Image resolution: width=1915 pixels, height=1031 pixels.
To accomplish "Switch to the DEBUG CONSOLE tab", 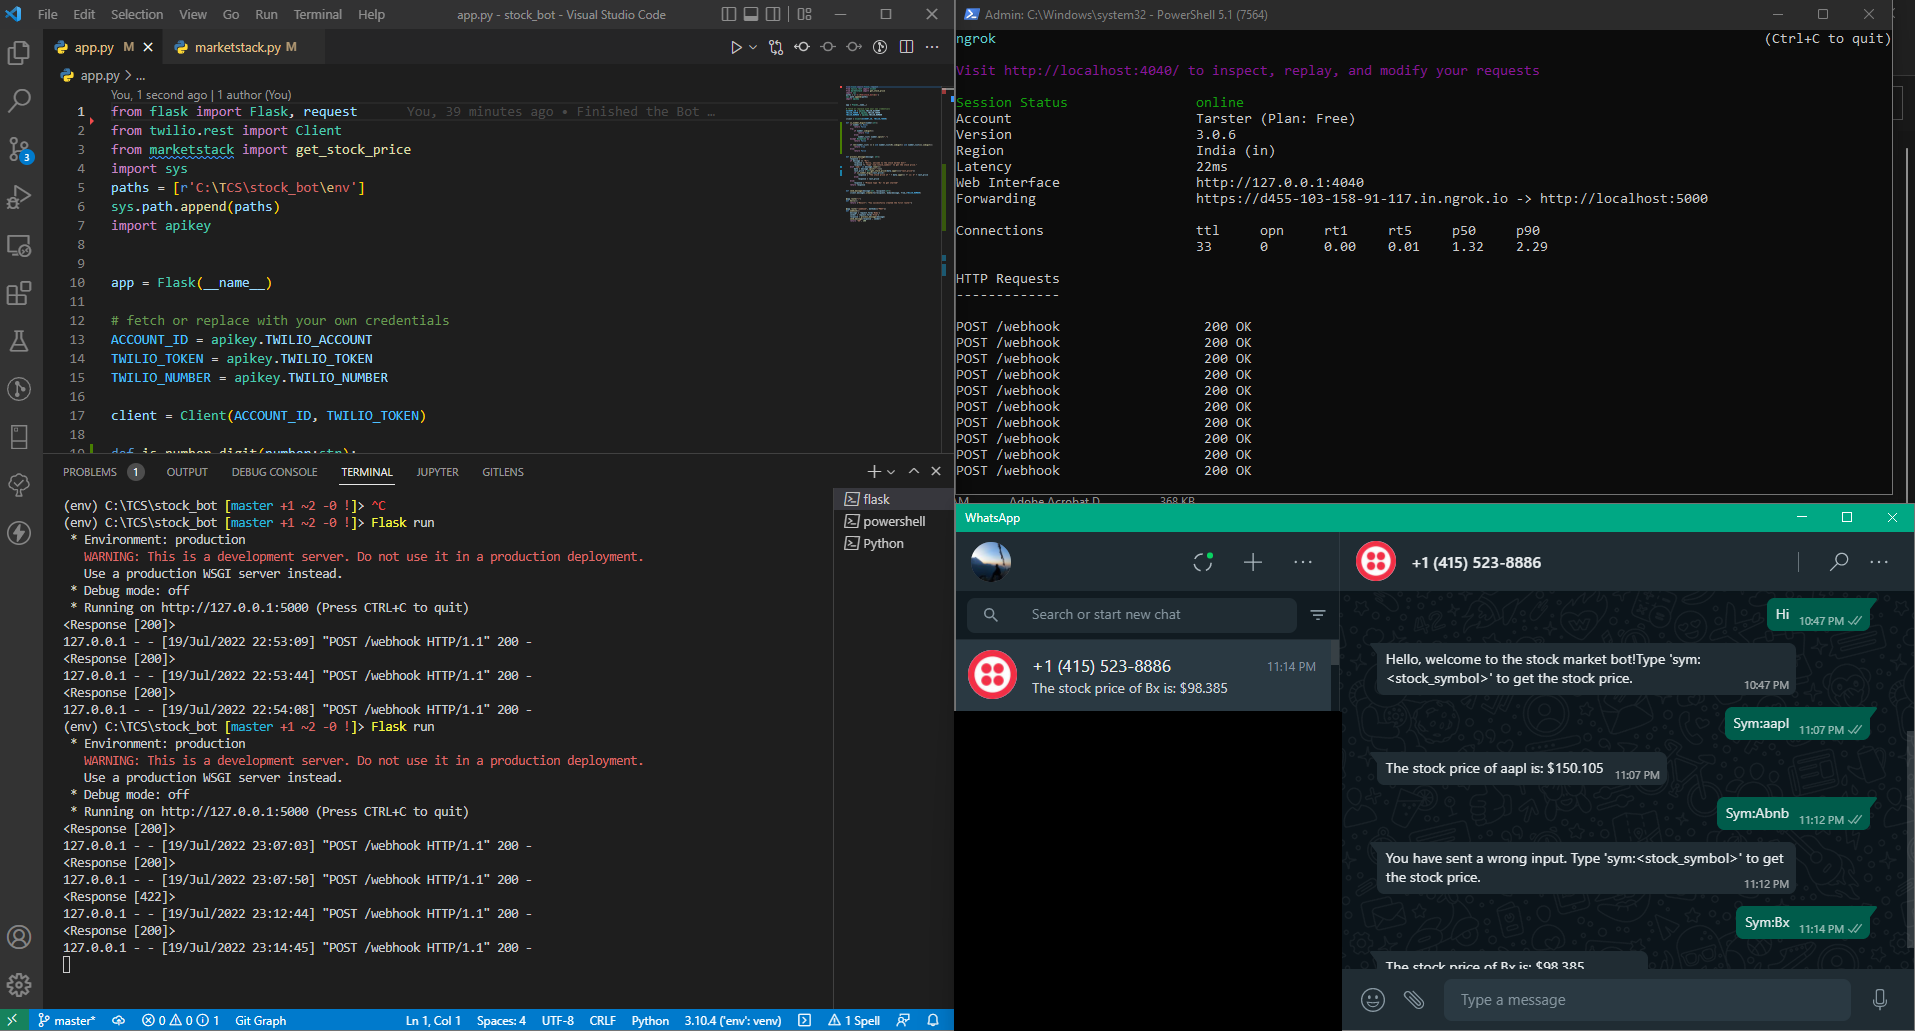I will tap(274, 472).
